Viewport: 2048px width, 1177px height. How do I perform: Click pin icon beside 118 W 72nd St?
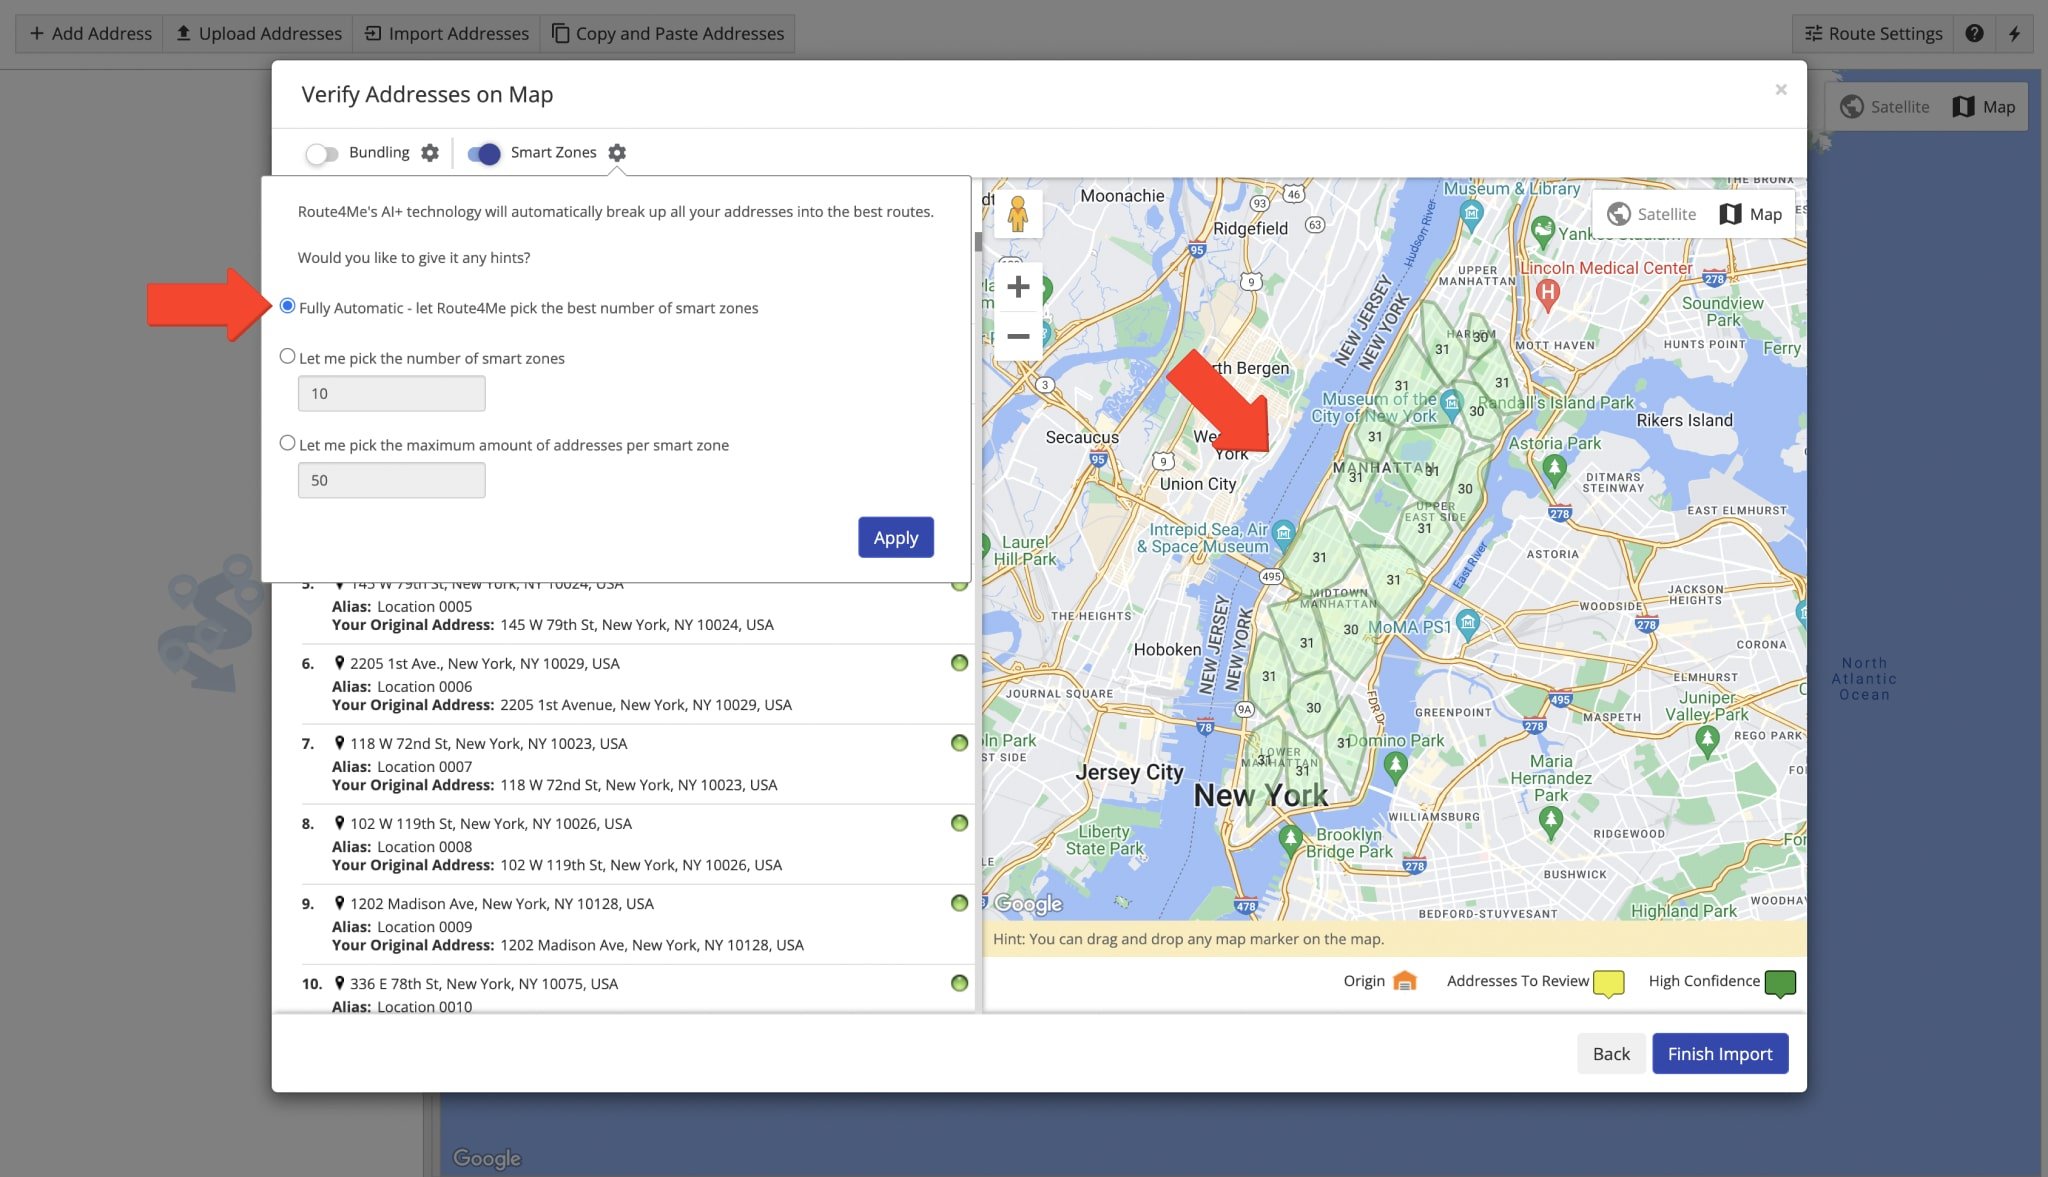339,743
